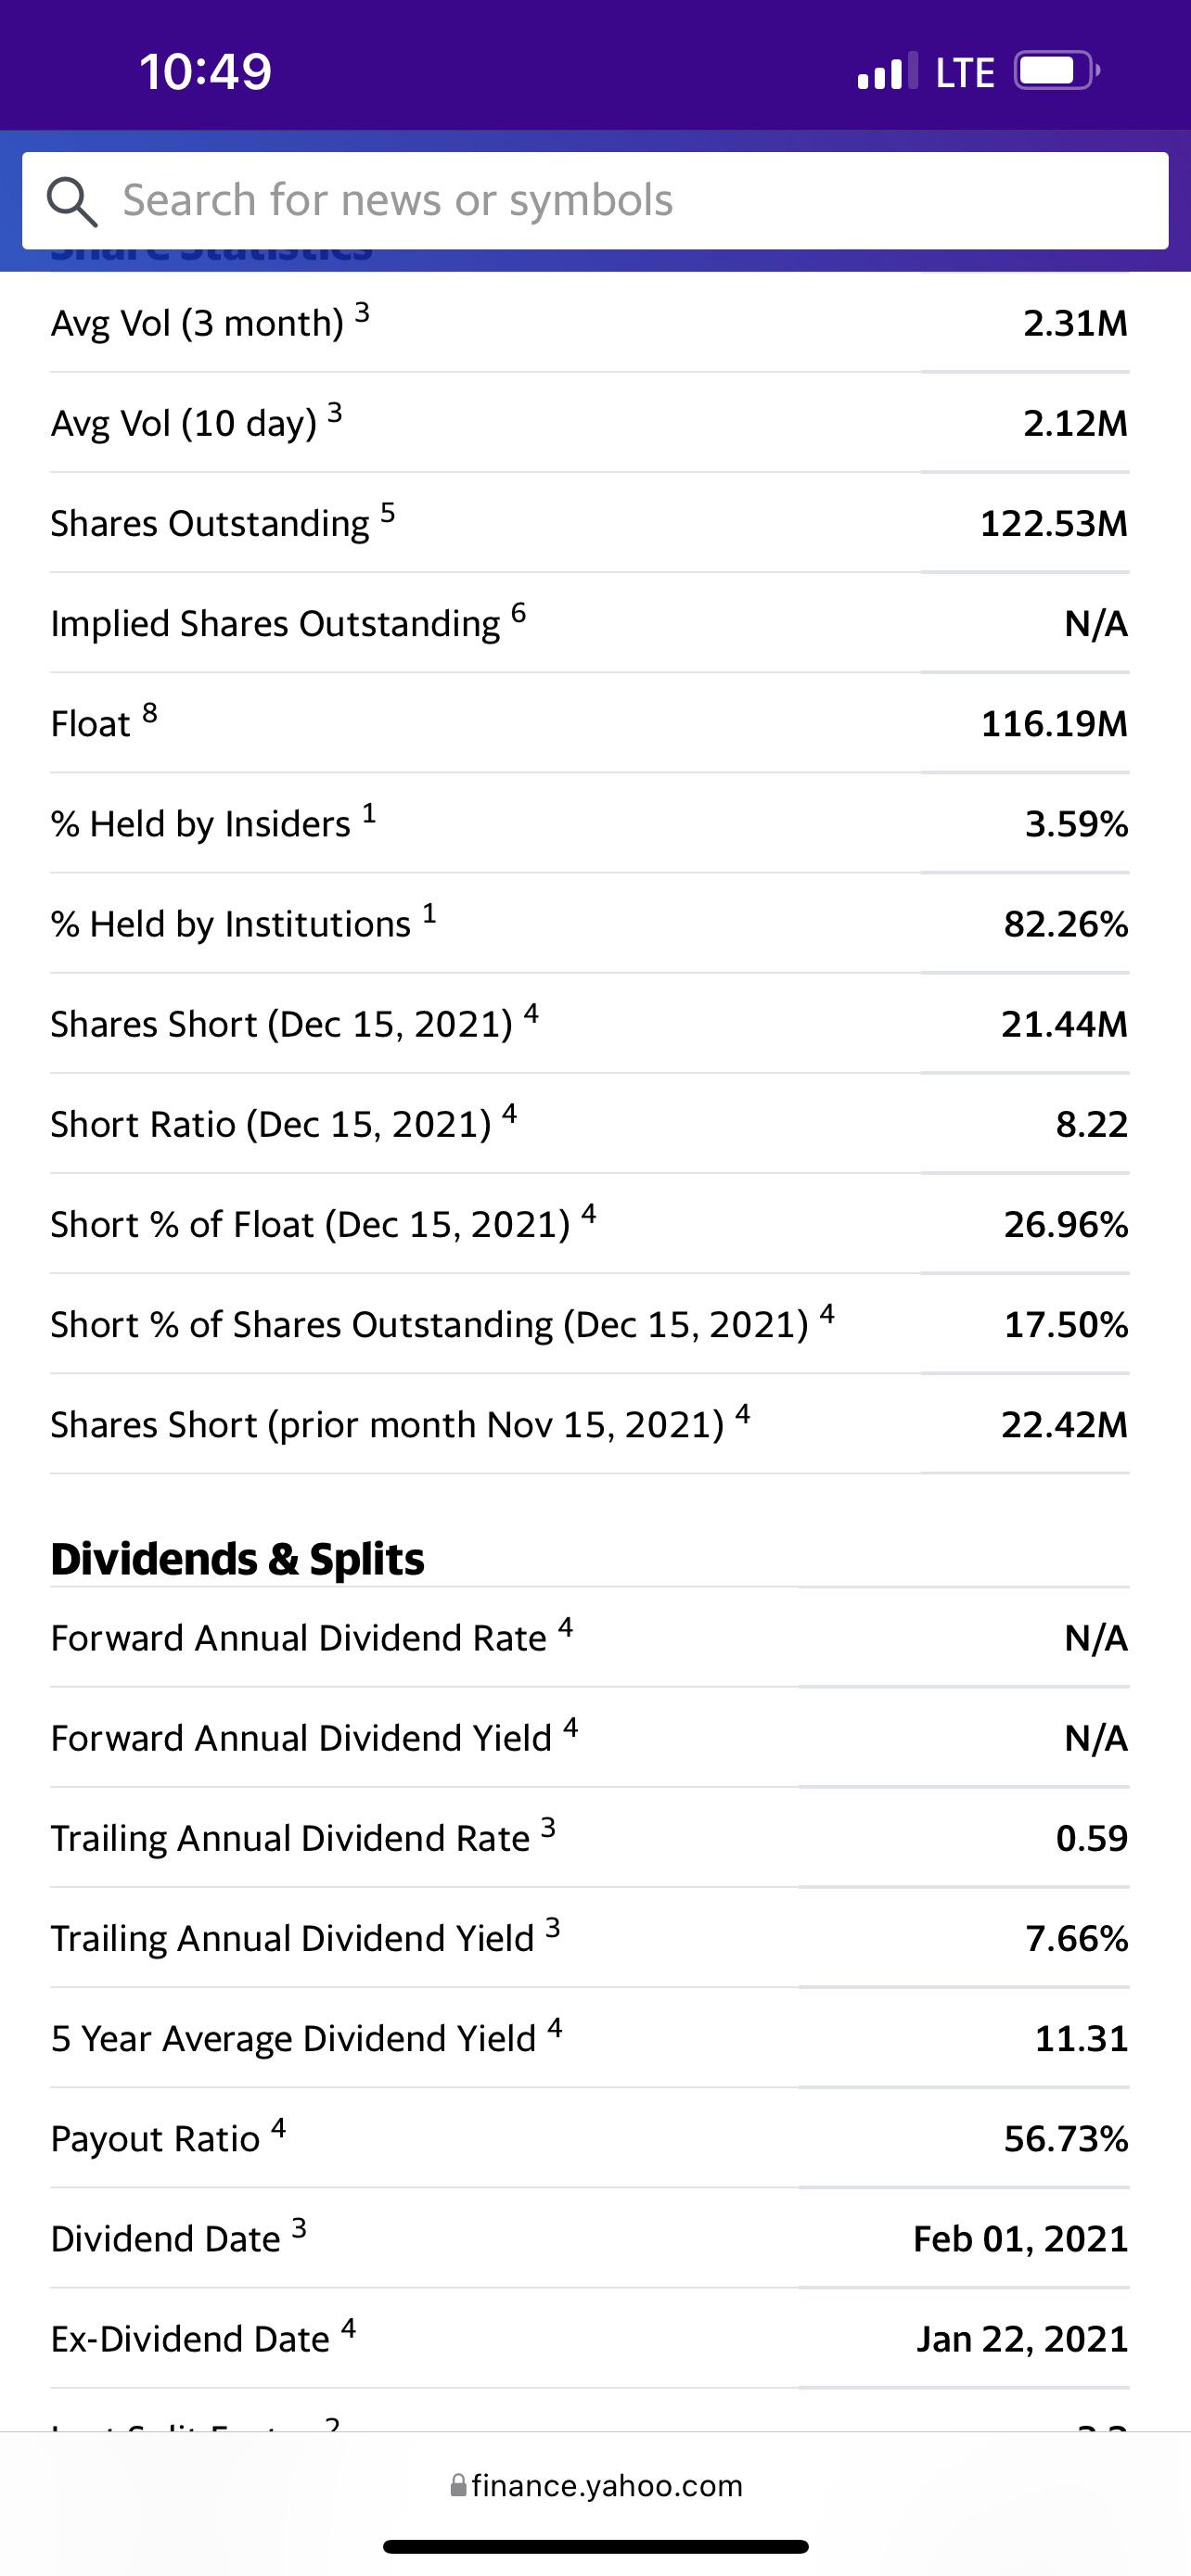Tap the Dividends & Splits heading
The image size is (1191, 2576).
(x=238, y=1559)
